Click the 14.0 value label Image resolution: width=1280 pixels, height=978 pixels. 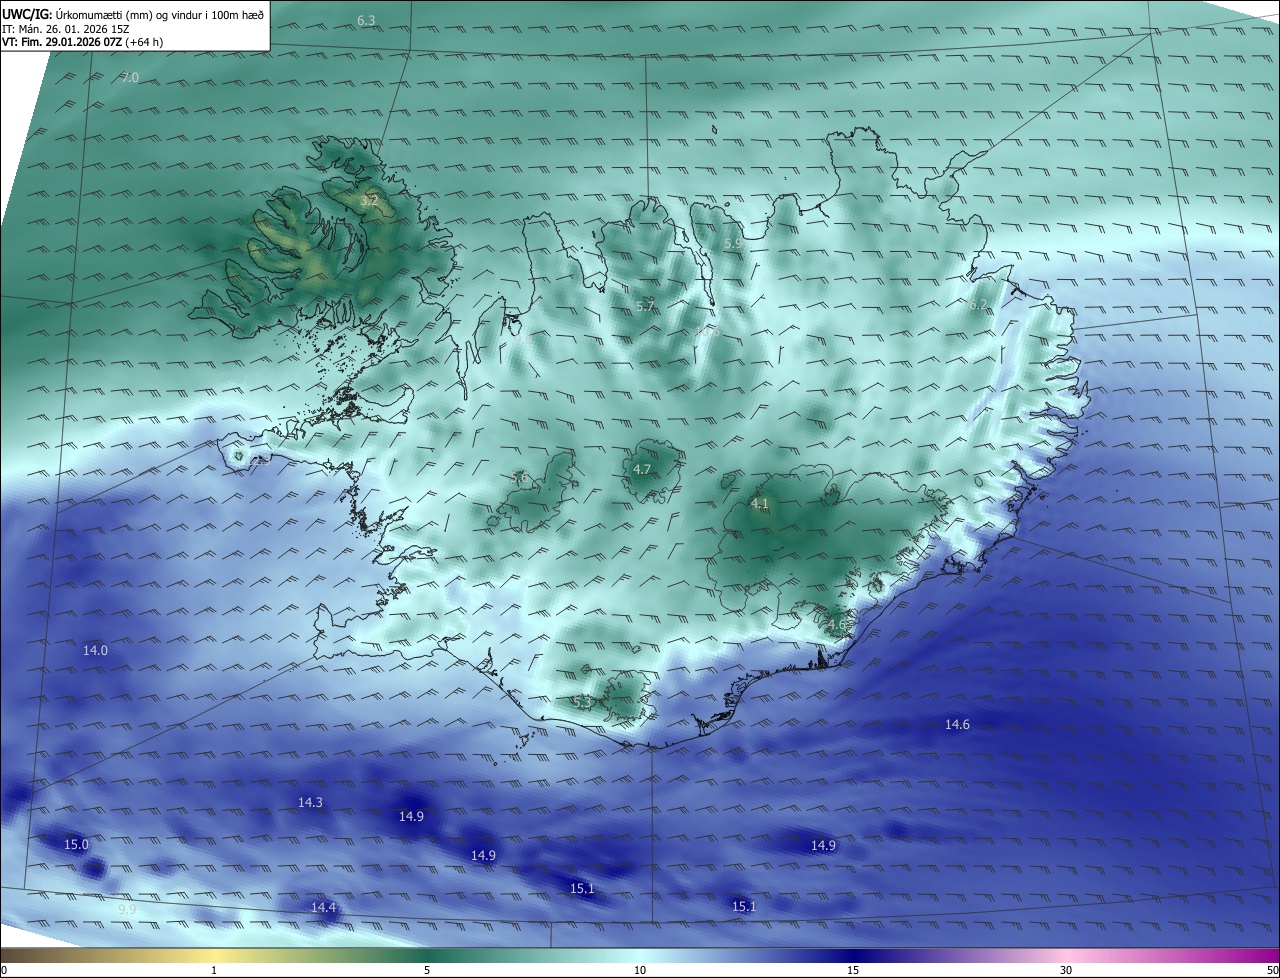click(95, 650)
